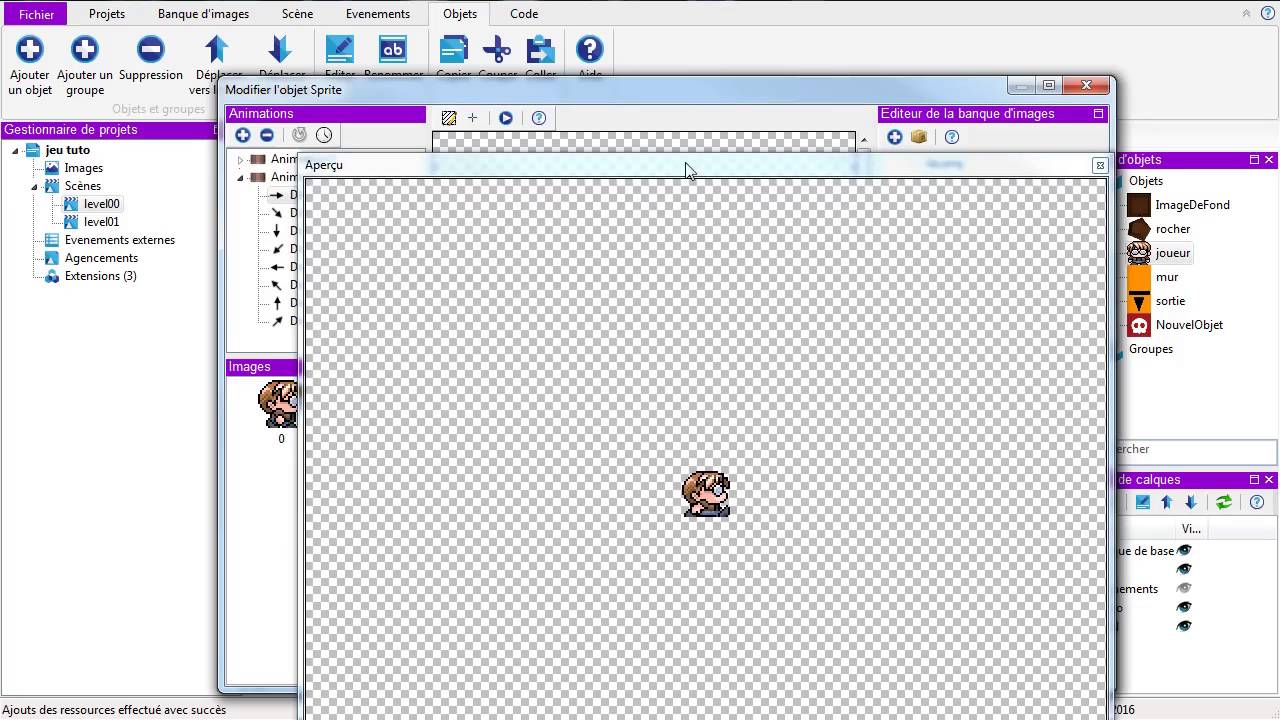Viewport: 1280px width, 720px height.
Task: Select sprite image 0 thumbnail in Images panel
Action: coord(279,405)
